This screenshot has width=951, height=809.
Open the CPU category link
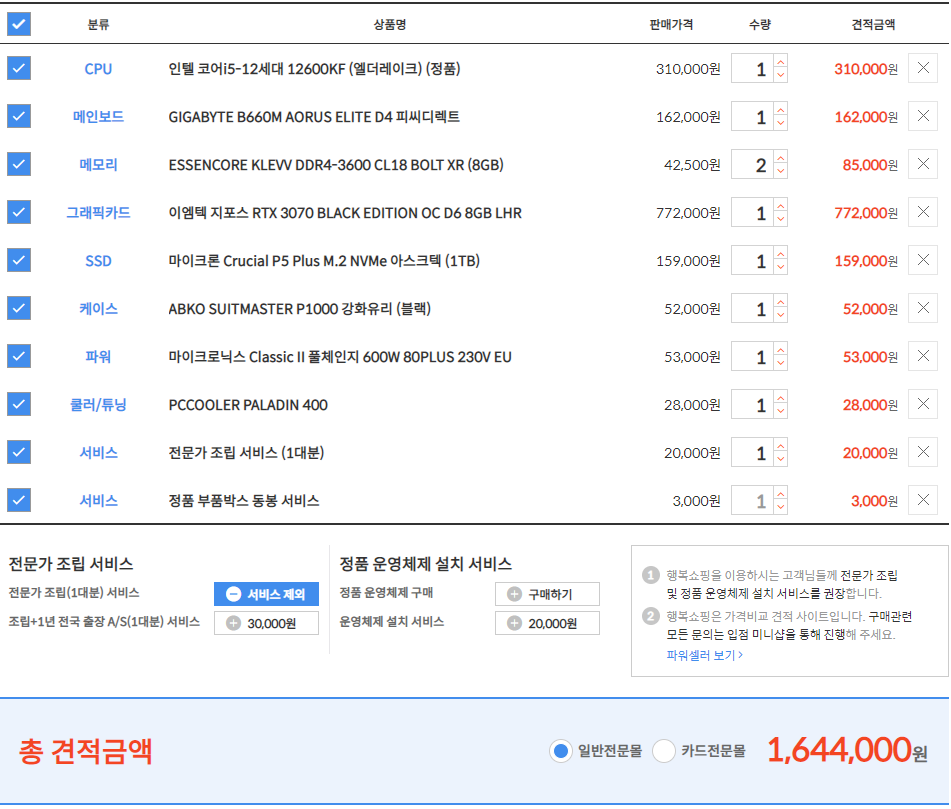coord(98,69)
